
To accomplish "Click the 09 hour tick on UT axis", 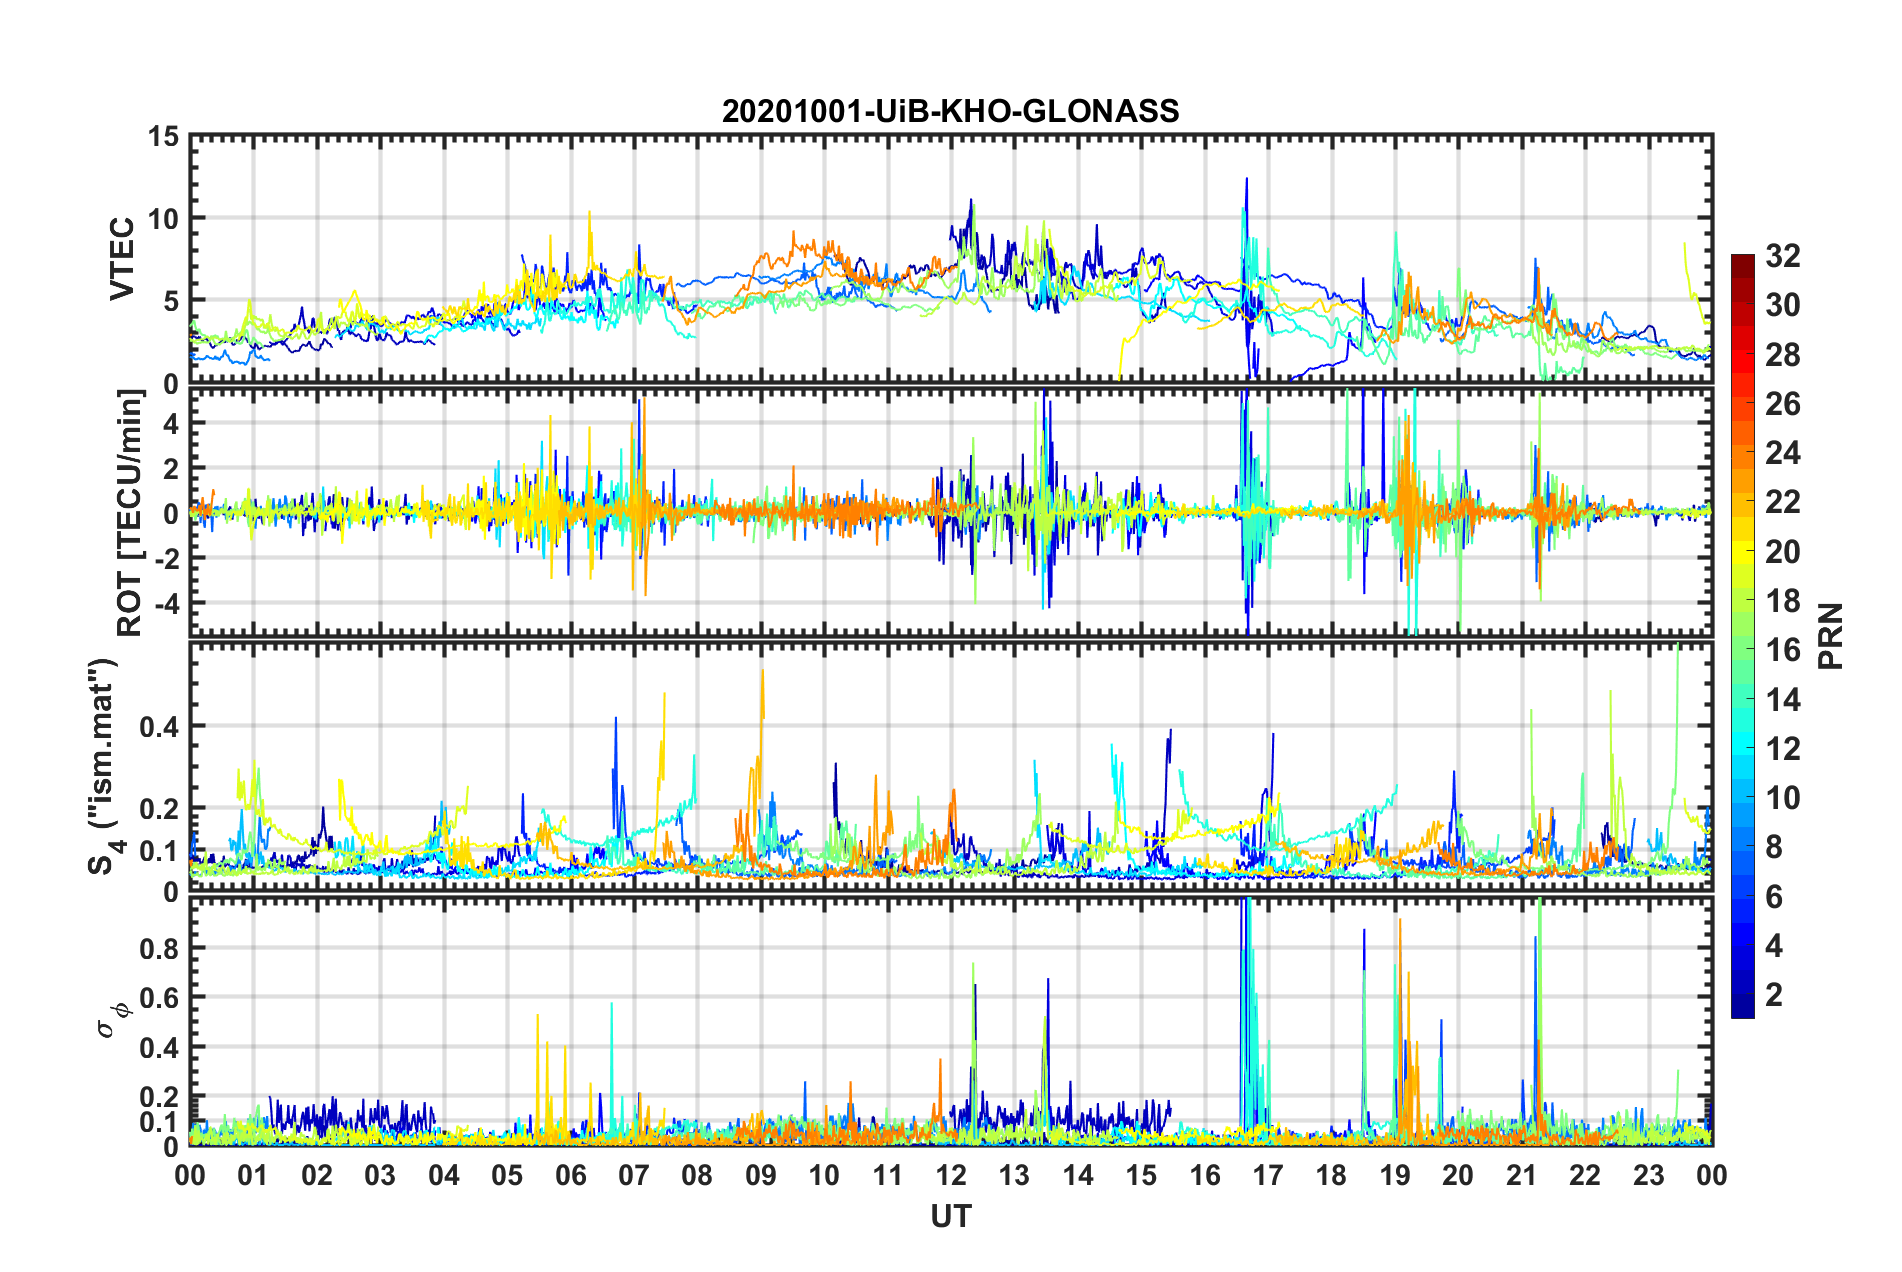I will click(x=761, y=1175).
